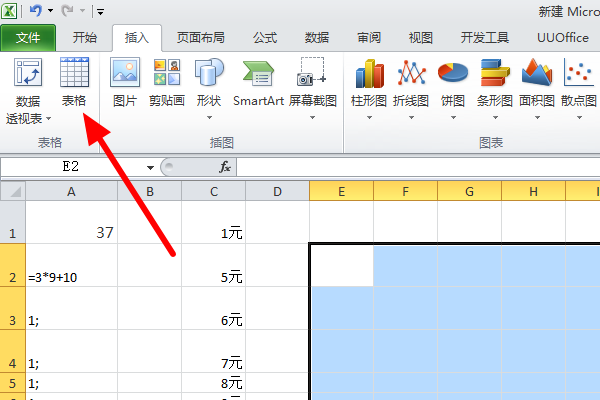Select the Insert (插入) tab
The height and width of the screenshot is (400, 600).
pos(137,38)
